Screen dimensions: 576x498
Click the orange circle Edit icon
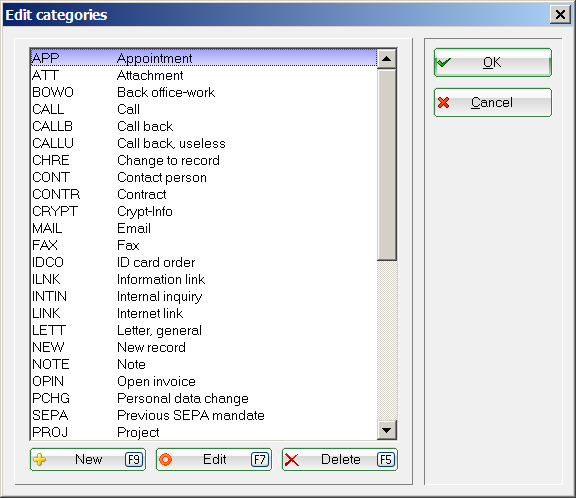[x=165, y=459]
